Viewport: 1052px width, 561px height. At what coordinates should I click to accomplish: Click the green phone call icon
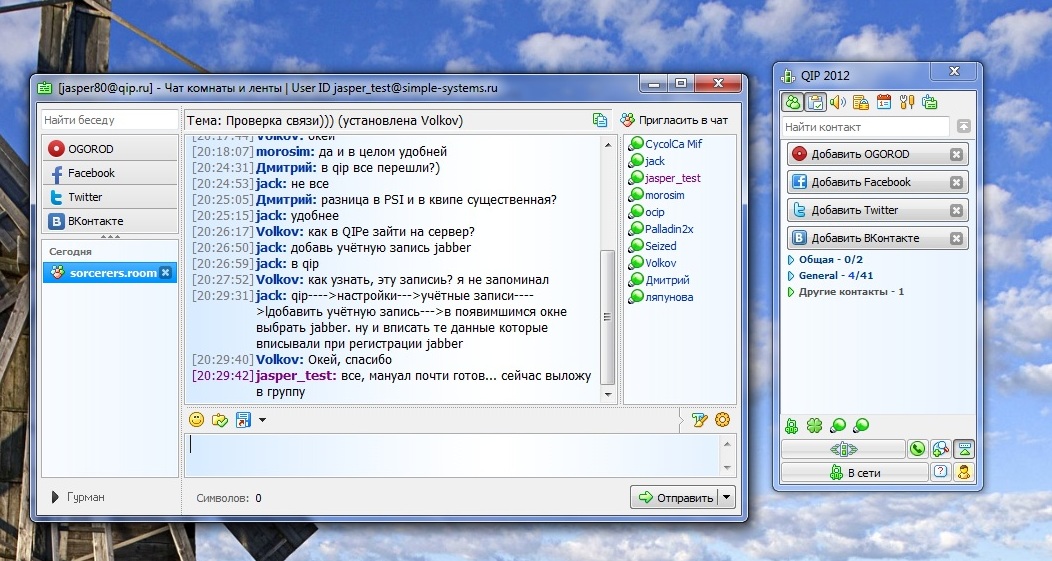(917, 449)
